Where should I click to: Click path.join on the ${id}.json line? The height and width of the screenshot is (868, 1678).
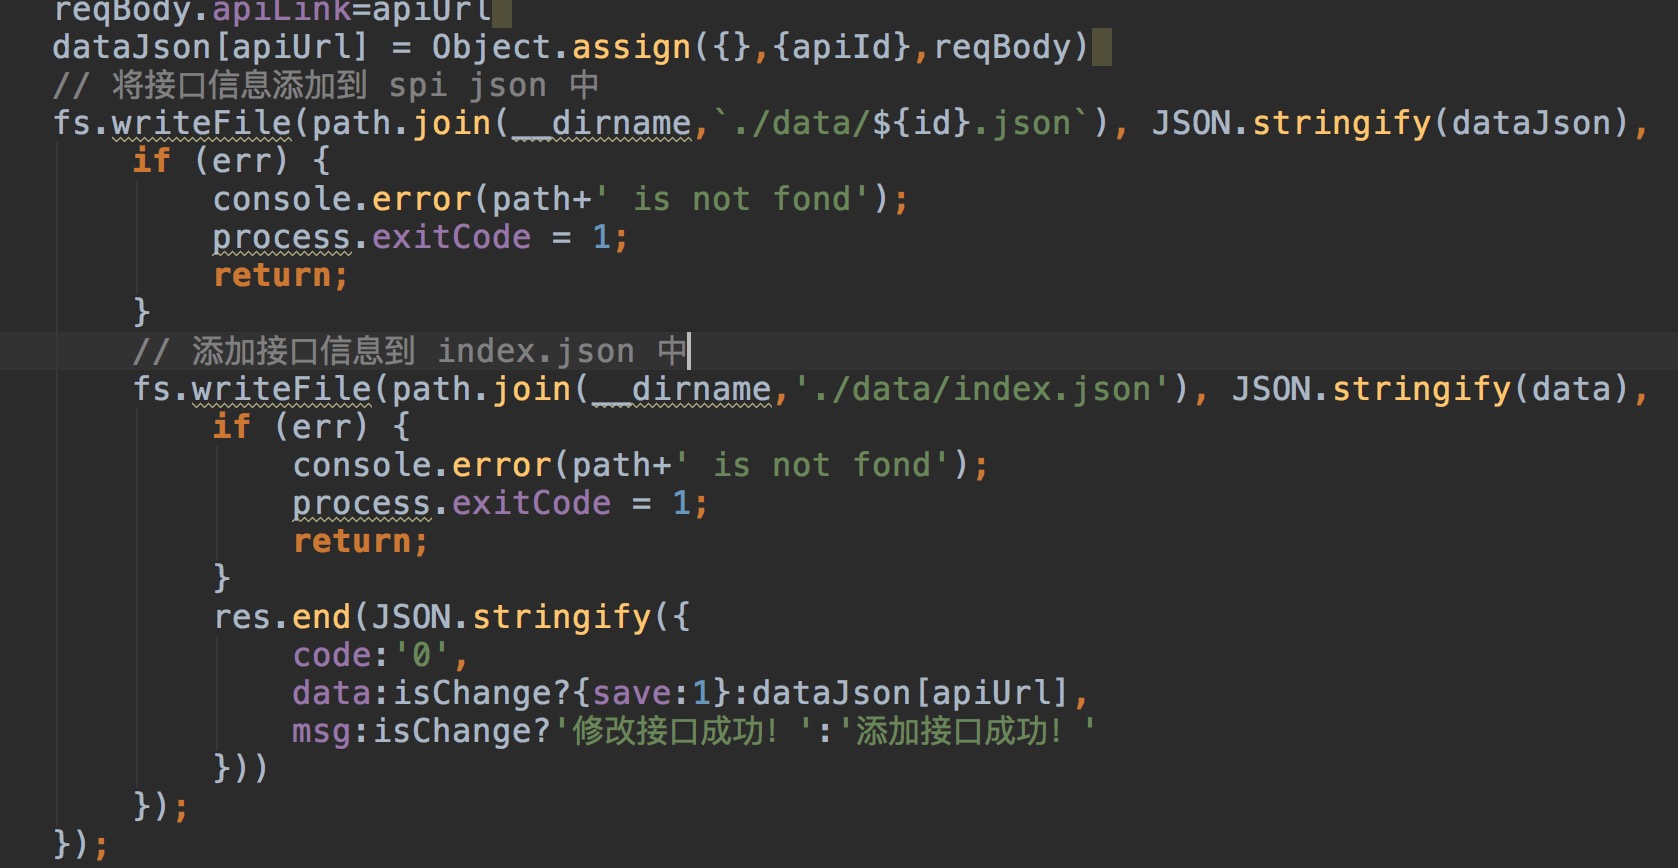[401, 123]
